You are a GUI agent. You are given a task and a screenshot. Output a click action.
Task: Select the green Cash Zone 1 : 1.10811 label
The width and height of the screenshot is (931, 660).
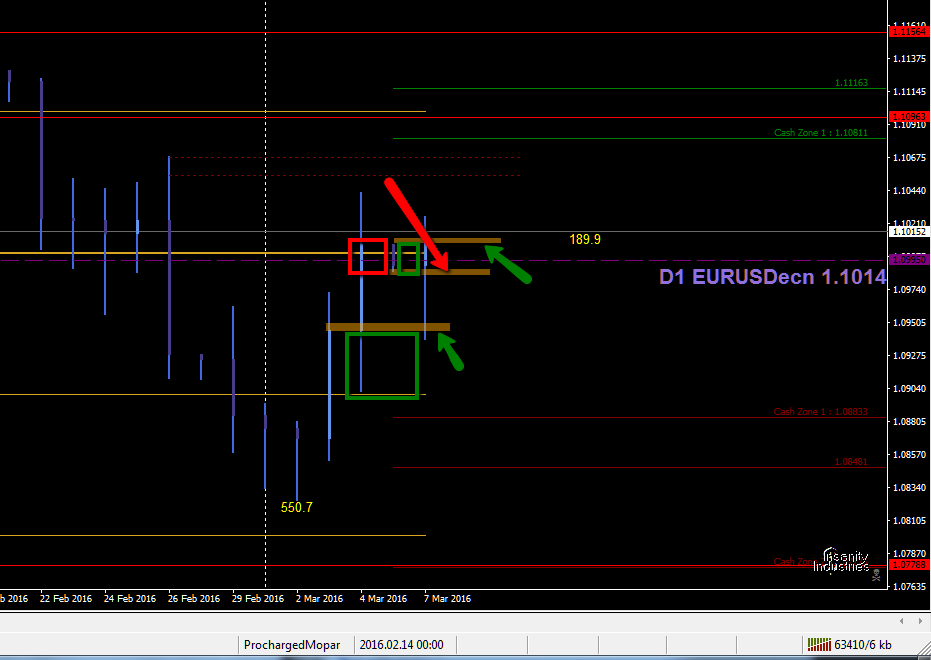pyautogui.click(x=821, y=132)
